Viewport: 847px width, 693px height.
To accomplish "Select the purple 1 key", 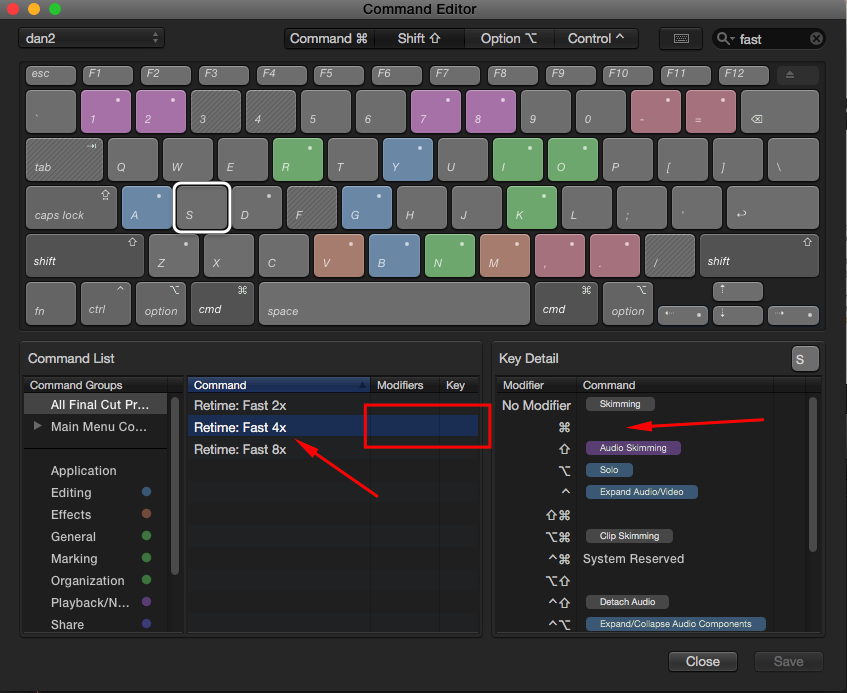I will tap(106, 112).
